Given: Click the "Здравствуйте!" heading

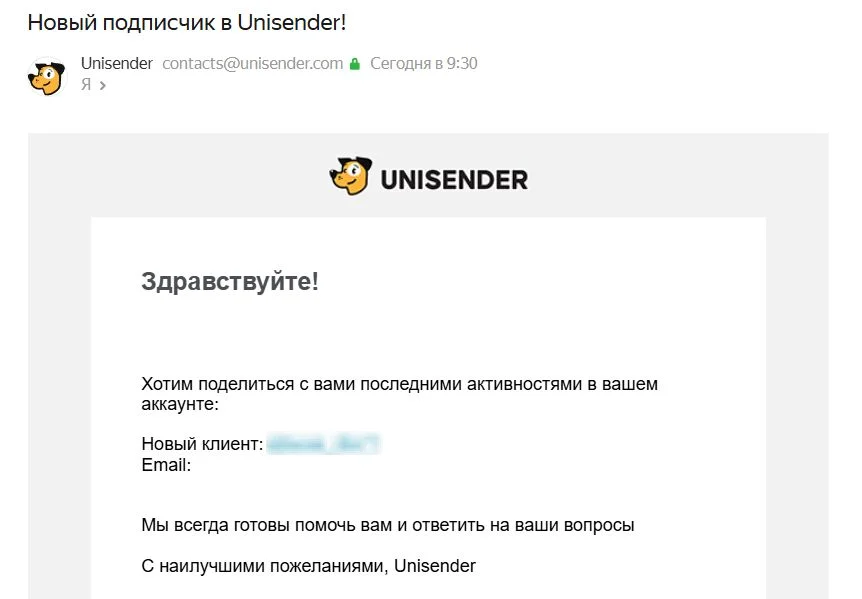Looking at the screenshot, I should pos(229,281).
